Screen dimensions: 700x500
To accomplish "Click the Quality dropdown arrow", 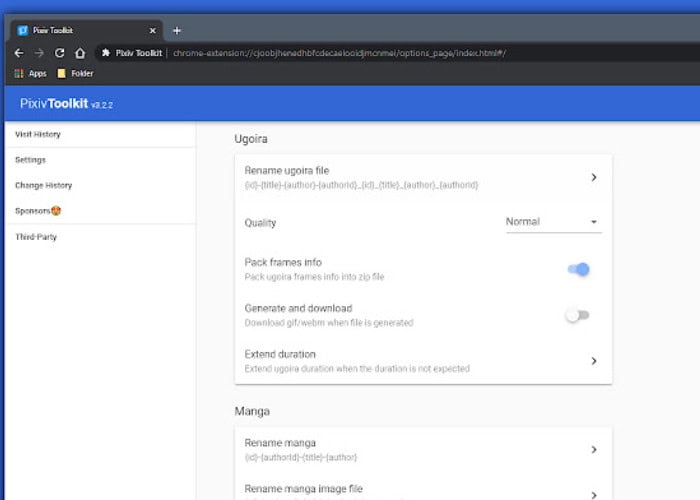I will tap(594, 222).
